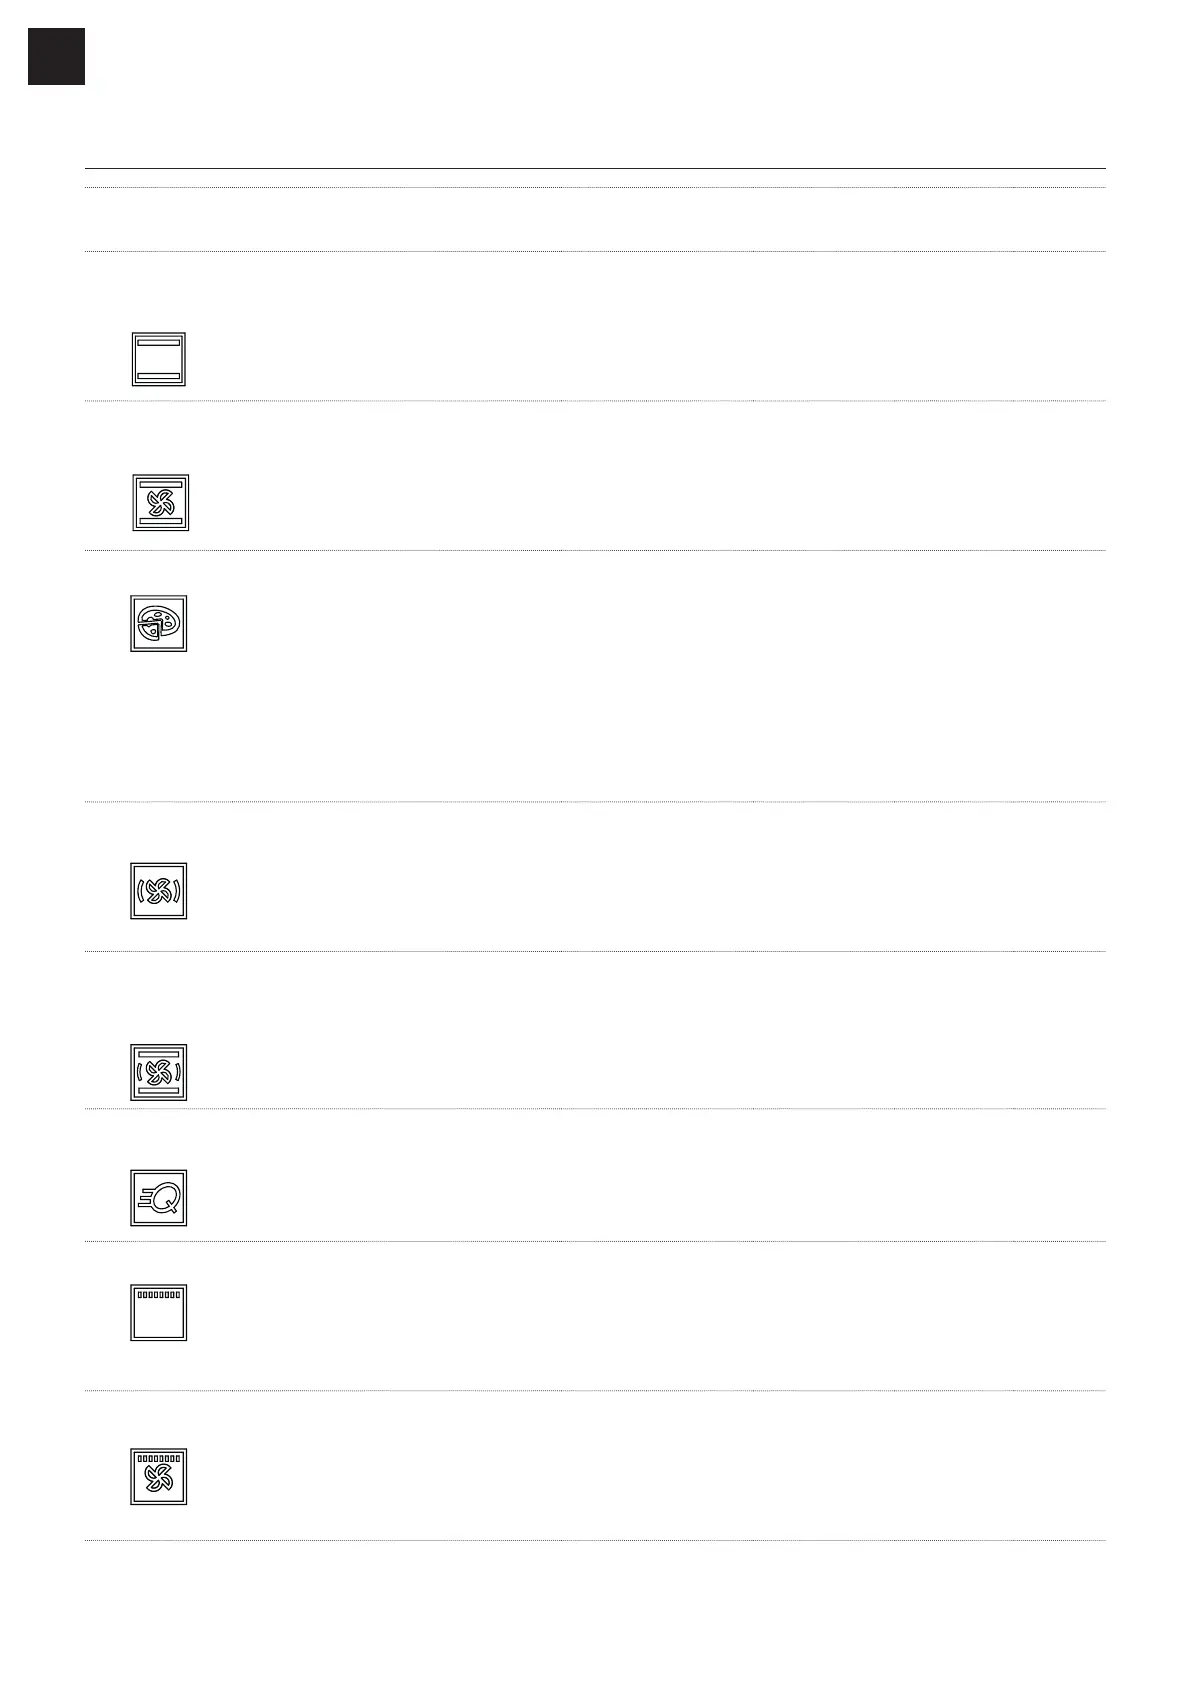Click blank row area right of the pizza icon
The image size is (1191, 1684).
point(640,675)
